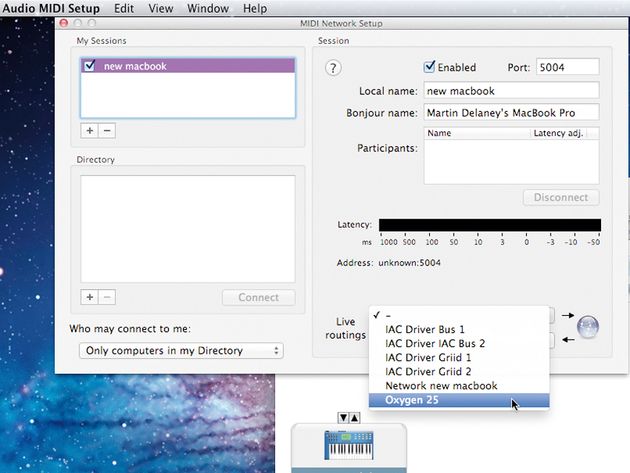
Task: Choose IAC Driver IAC Bus 2
Action: (459, 343)
